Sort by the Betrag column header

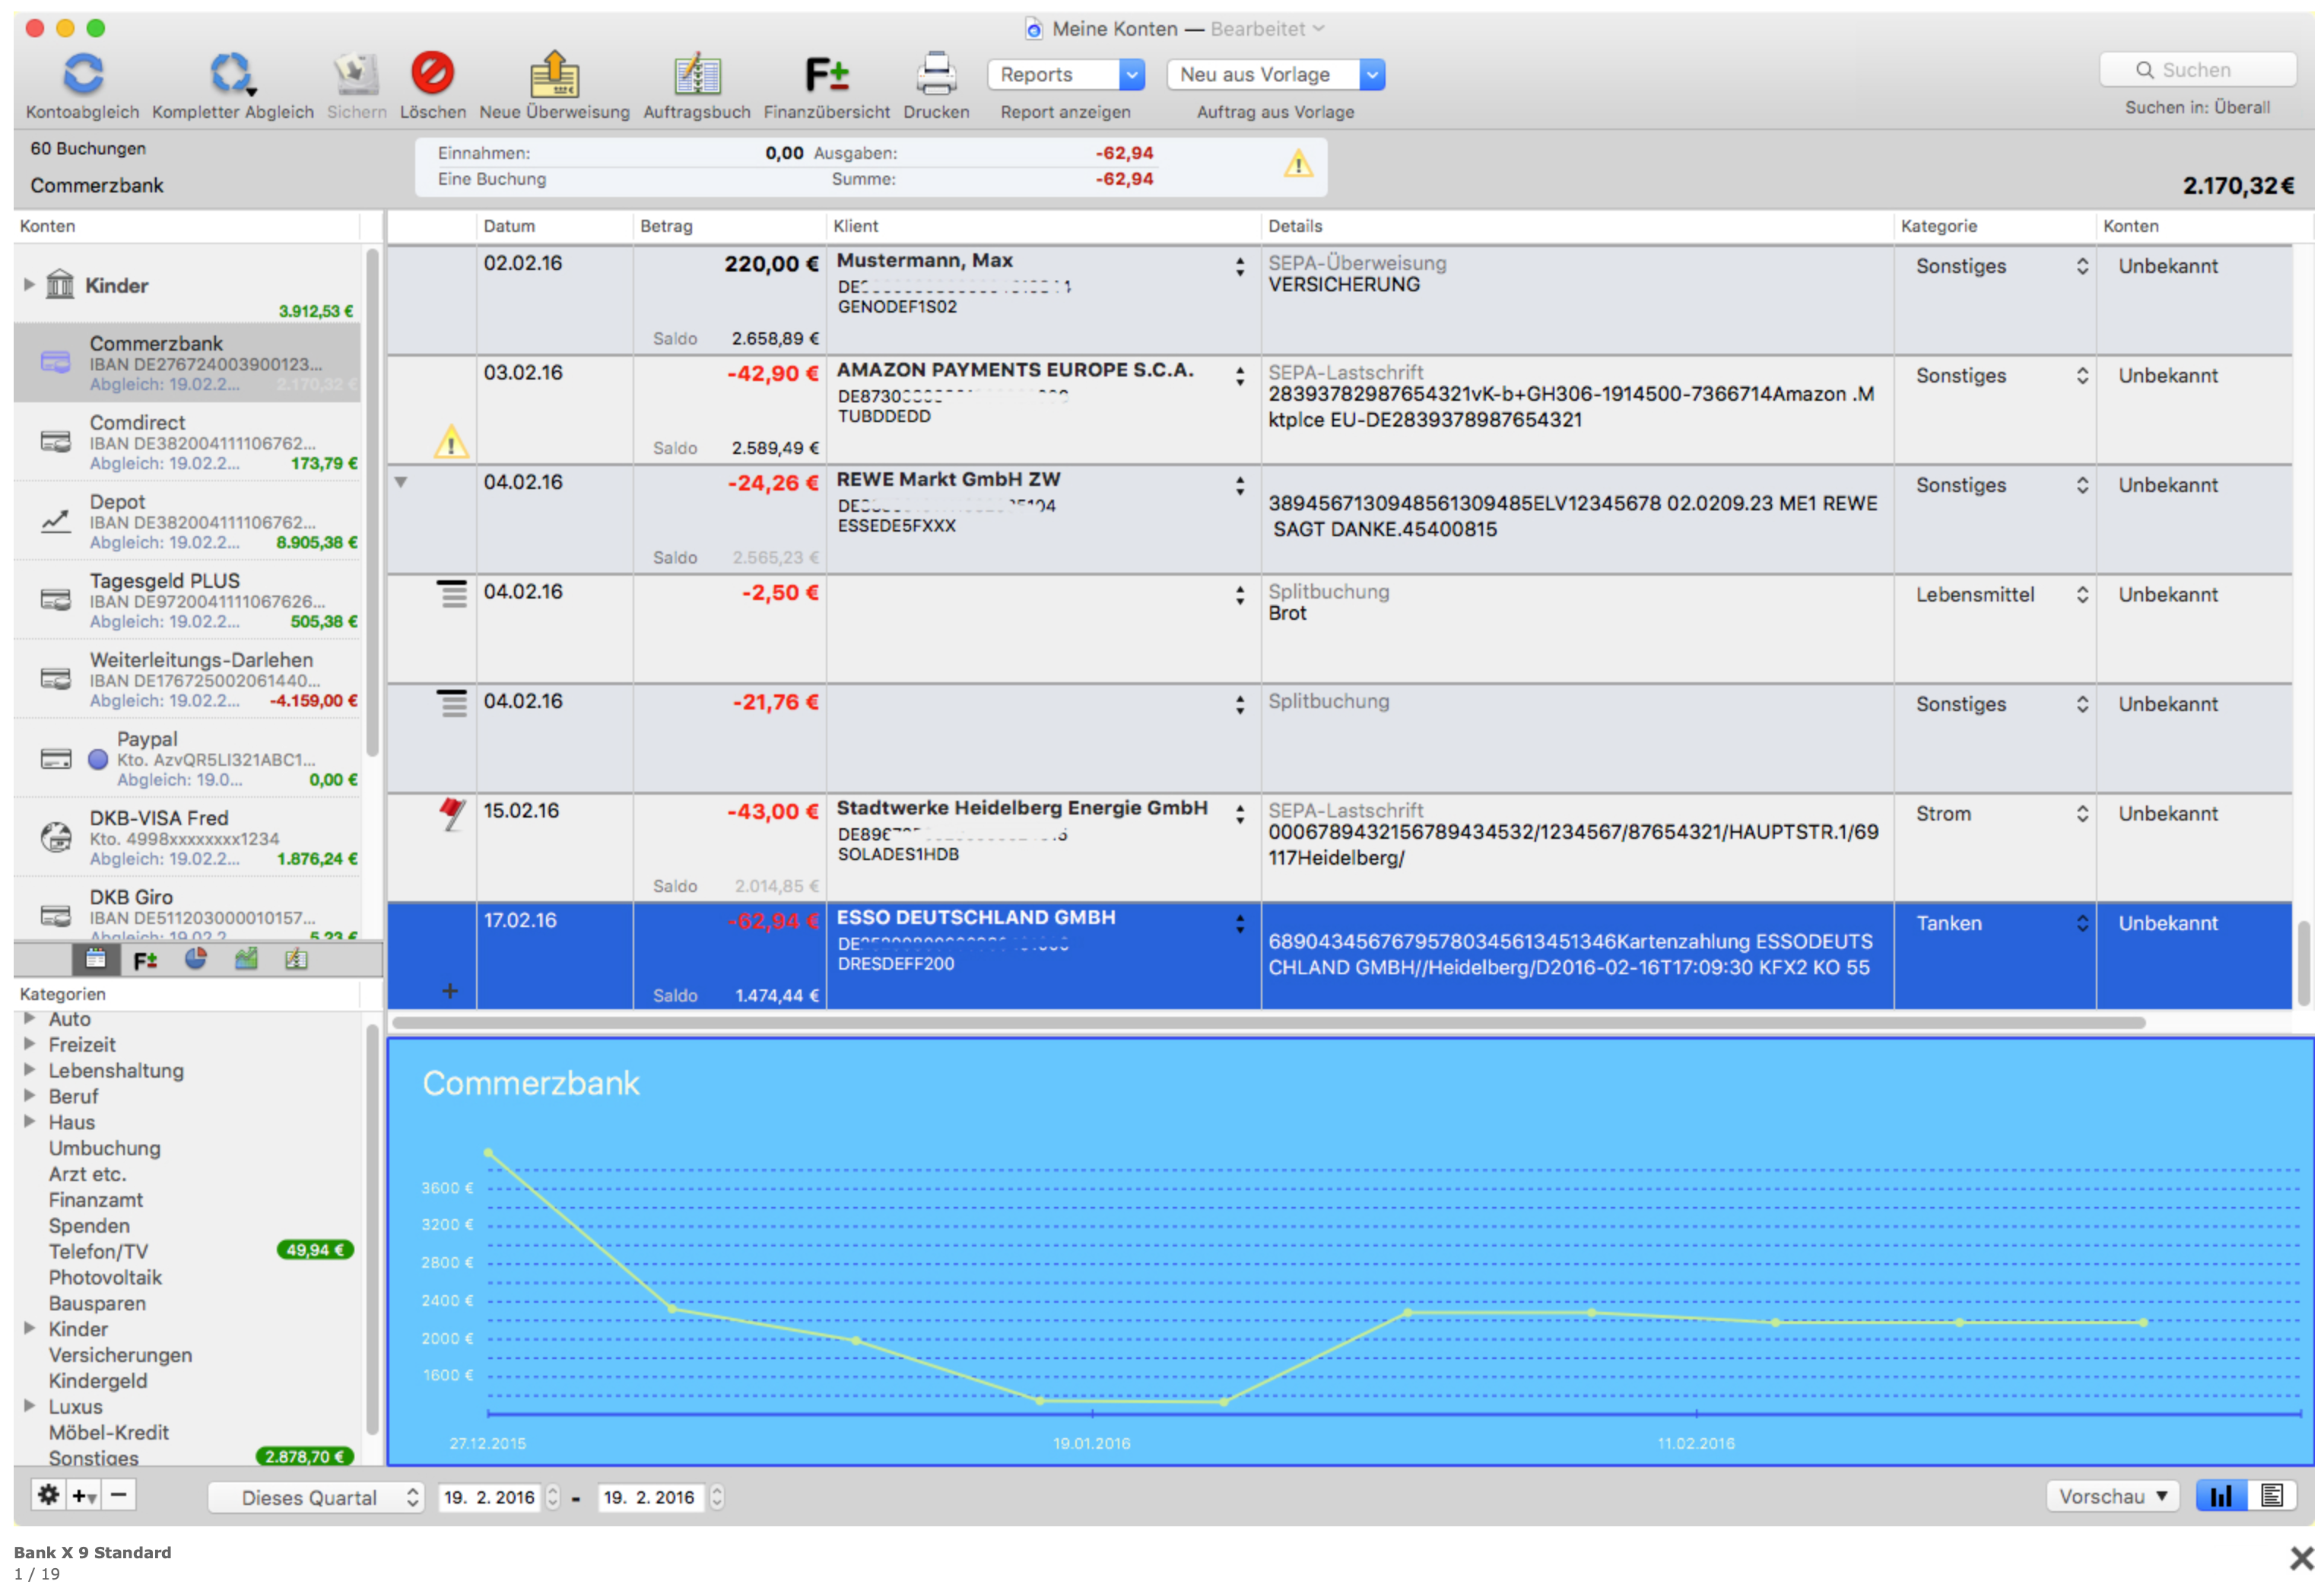pos(730,226)
